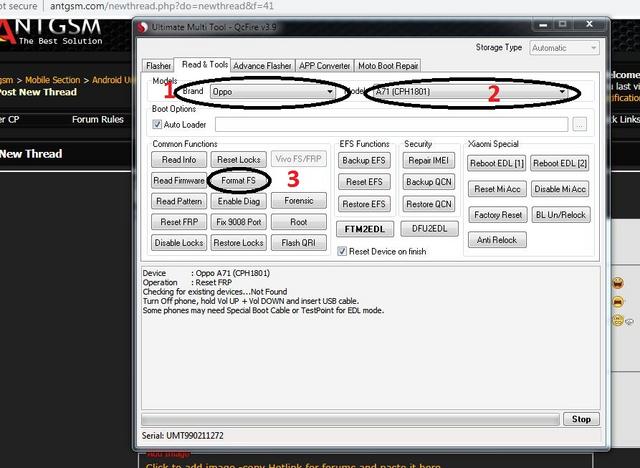Select the Read & Tools tab
Image resolution: width=640 pixels, height=468 pixels.
pos(204,64)
